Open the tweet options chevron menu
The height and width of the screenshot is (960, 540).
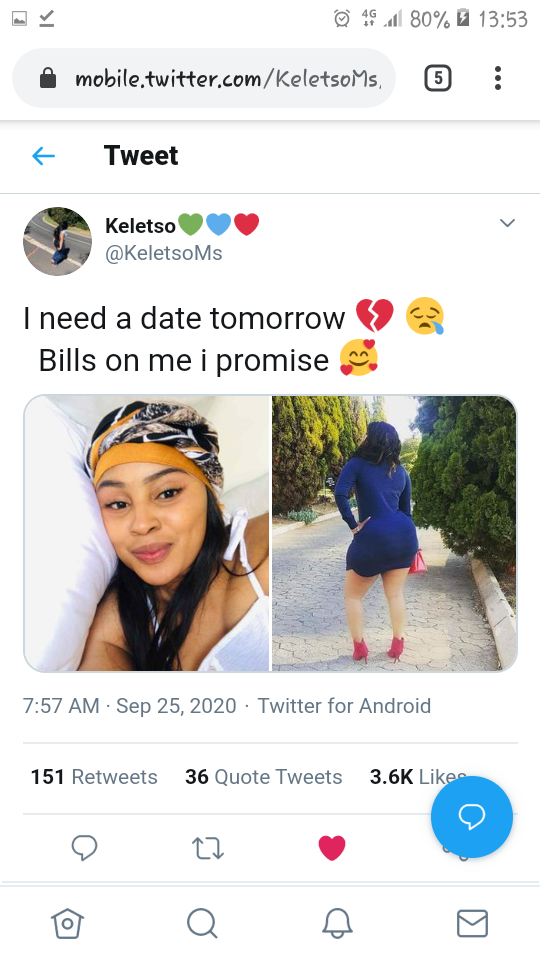click(507, 223)
